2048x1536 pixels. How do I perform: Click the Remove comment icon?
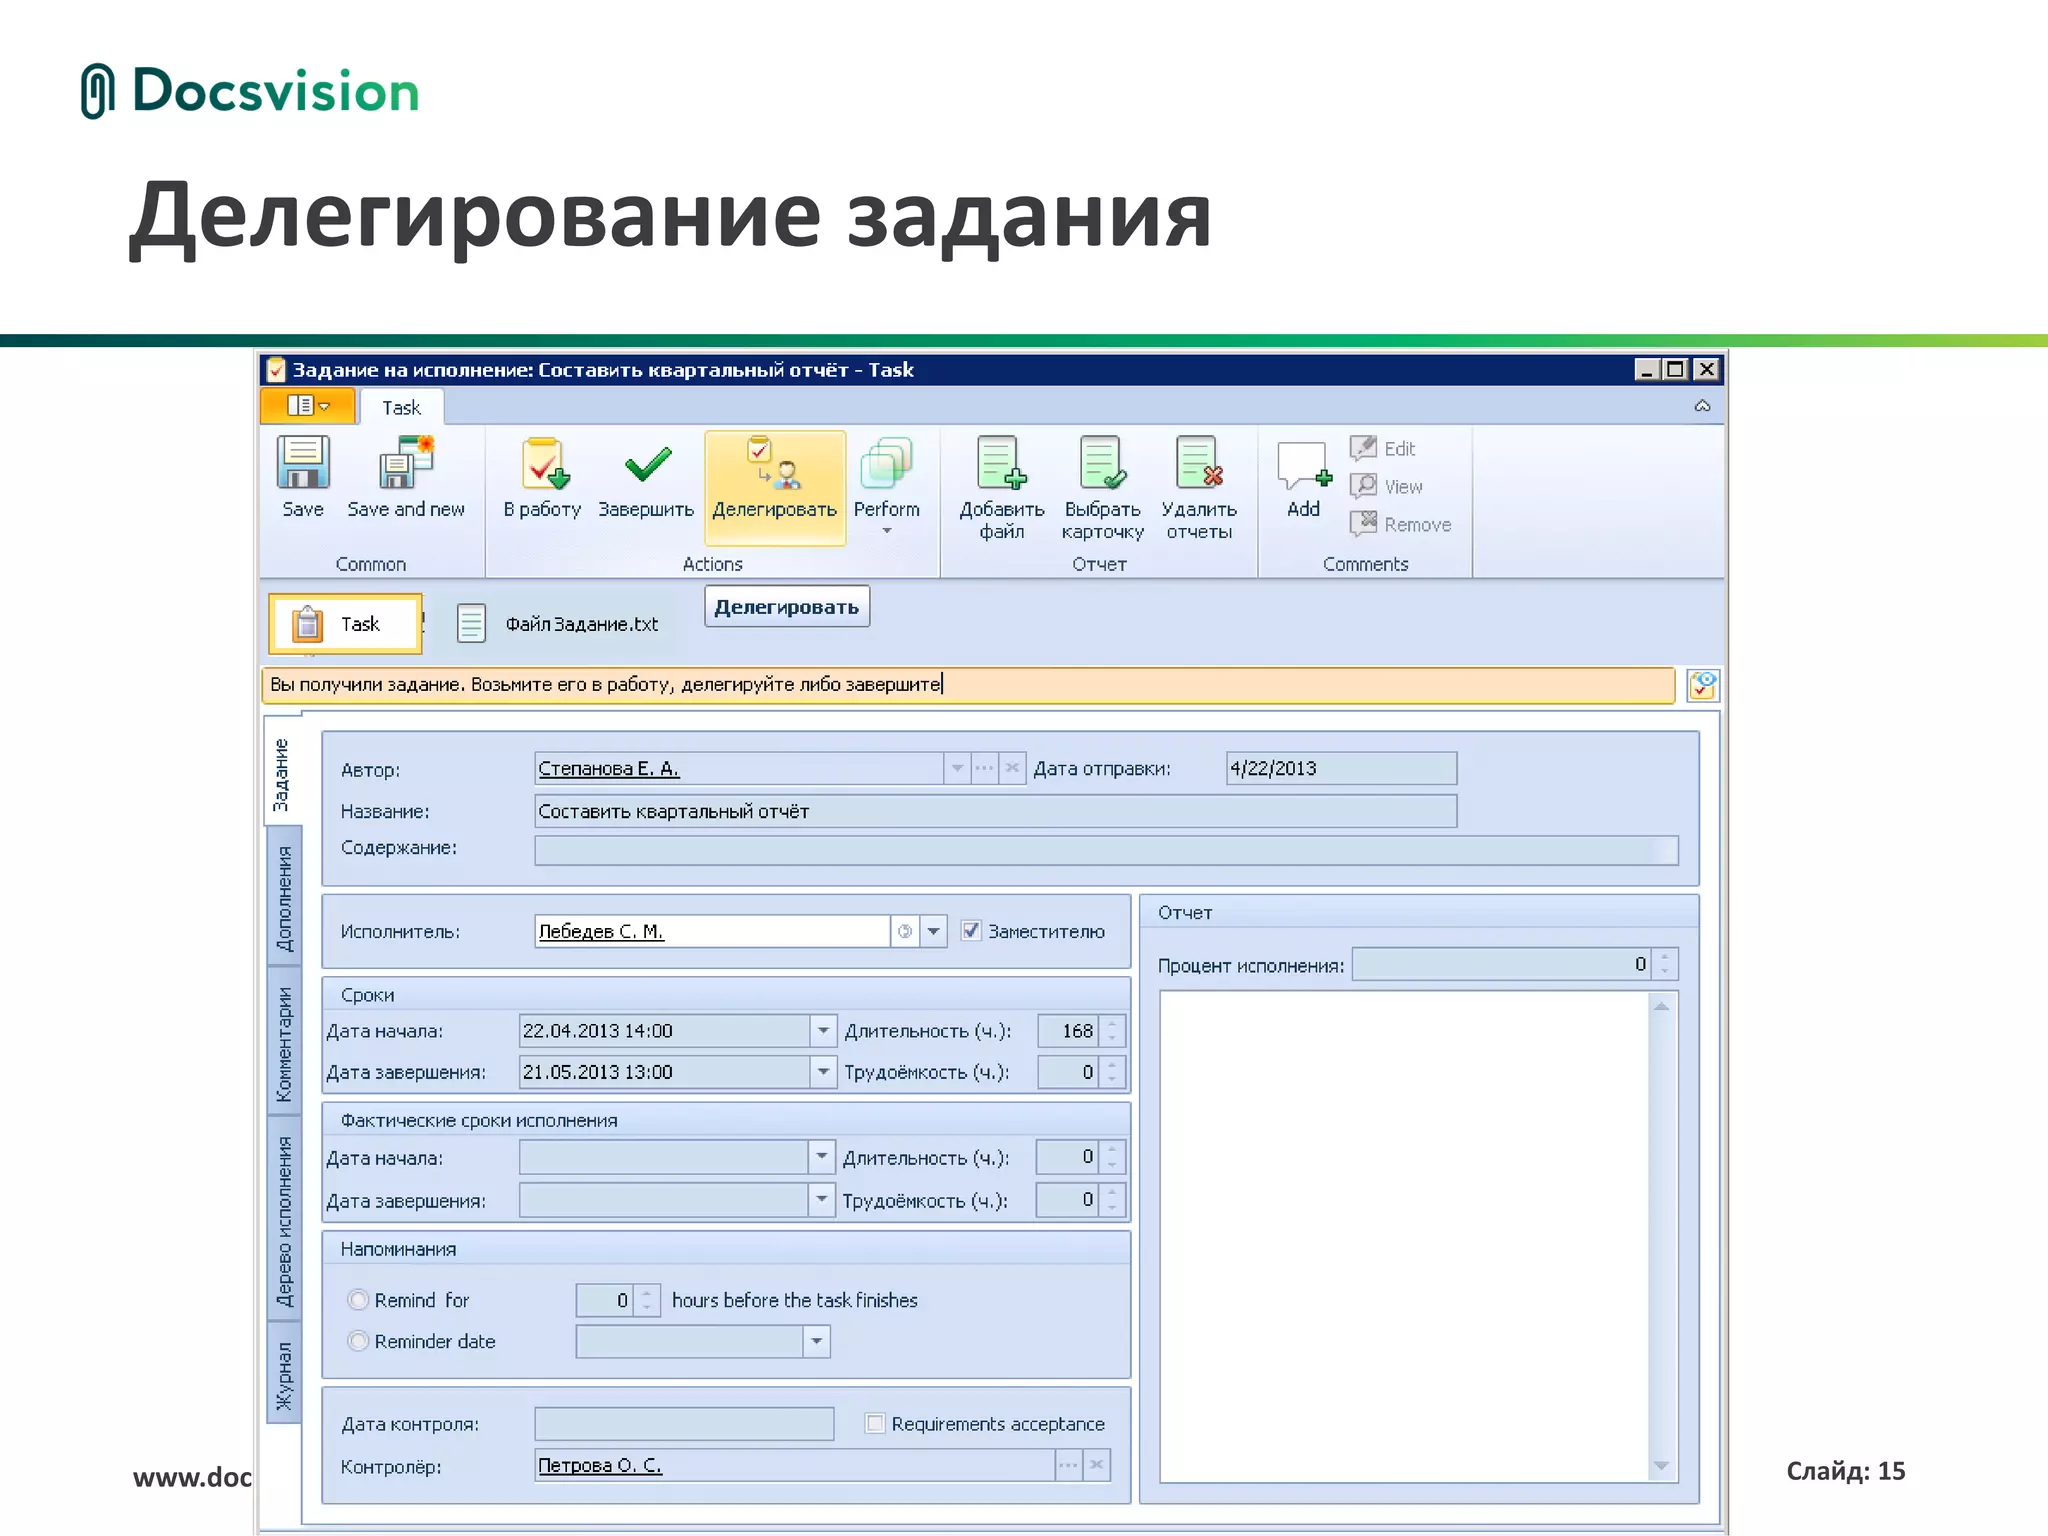coord(1363,523)
